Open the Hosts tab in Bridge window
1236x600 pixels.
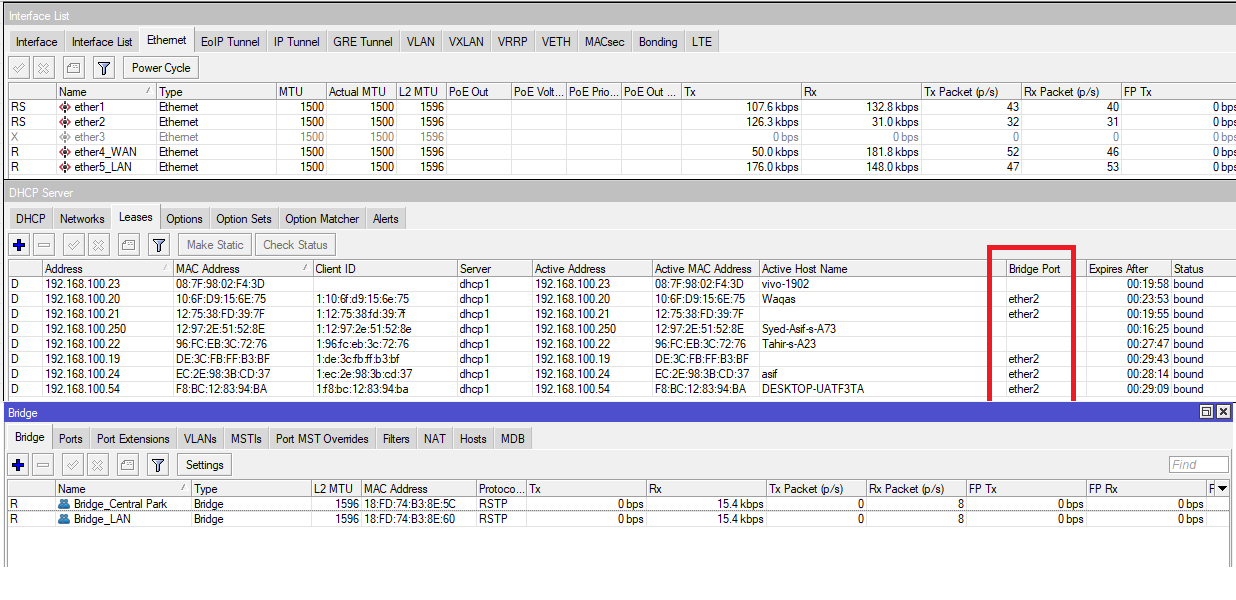point(473,439)
